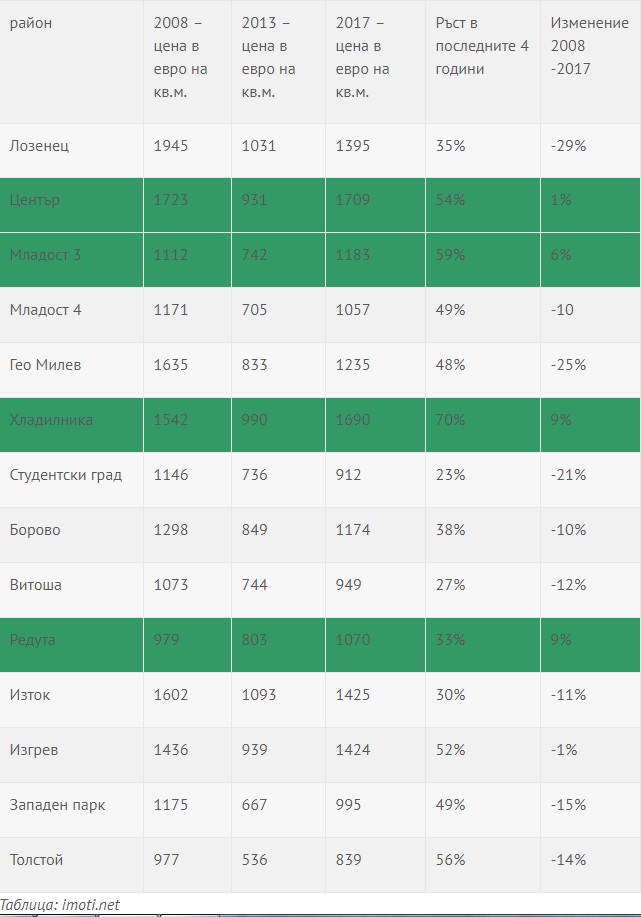
Task: Click the 1093 price in Изток row
Action: tap(259, 695)
